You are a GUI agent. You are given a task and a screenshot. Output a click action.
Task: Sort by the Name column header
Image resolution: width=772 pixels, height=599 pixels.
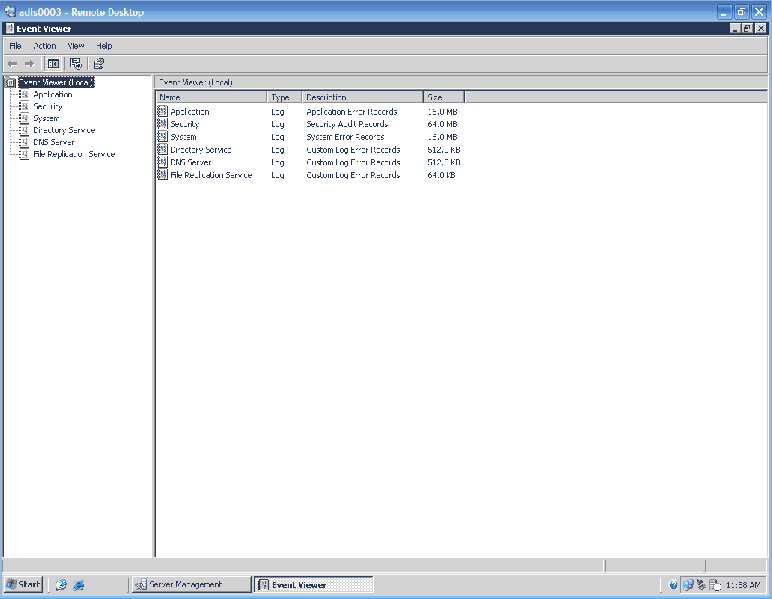tap(212, 97)
